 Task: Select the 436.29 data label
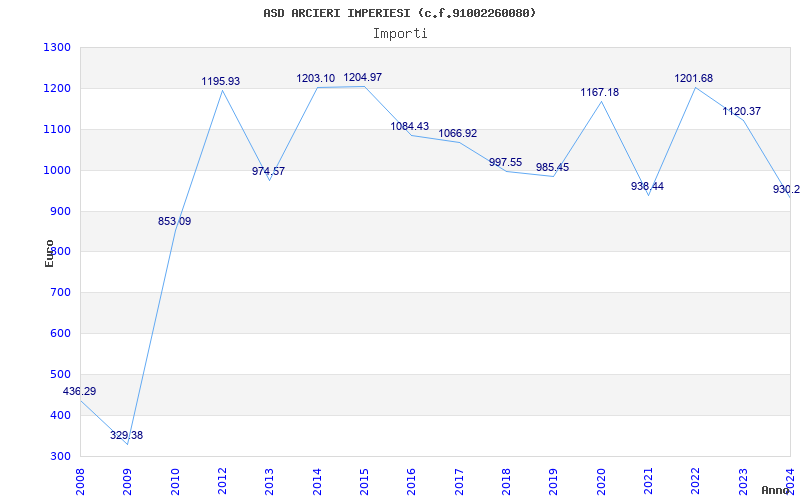click(79, 391)
